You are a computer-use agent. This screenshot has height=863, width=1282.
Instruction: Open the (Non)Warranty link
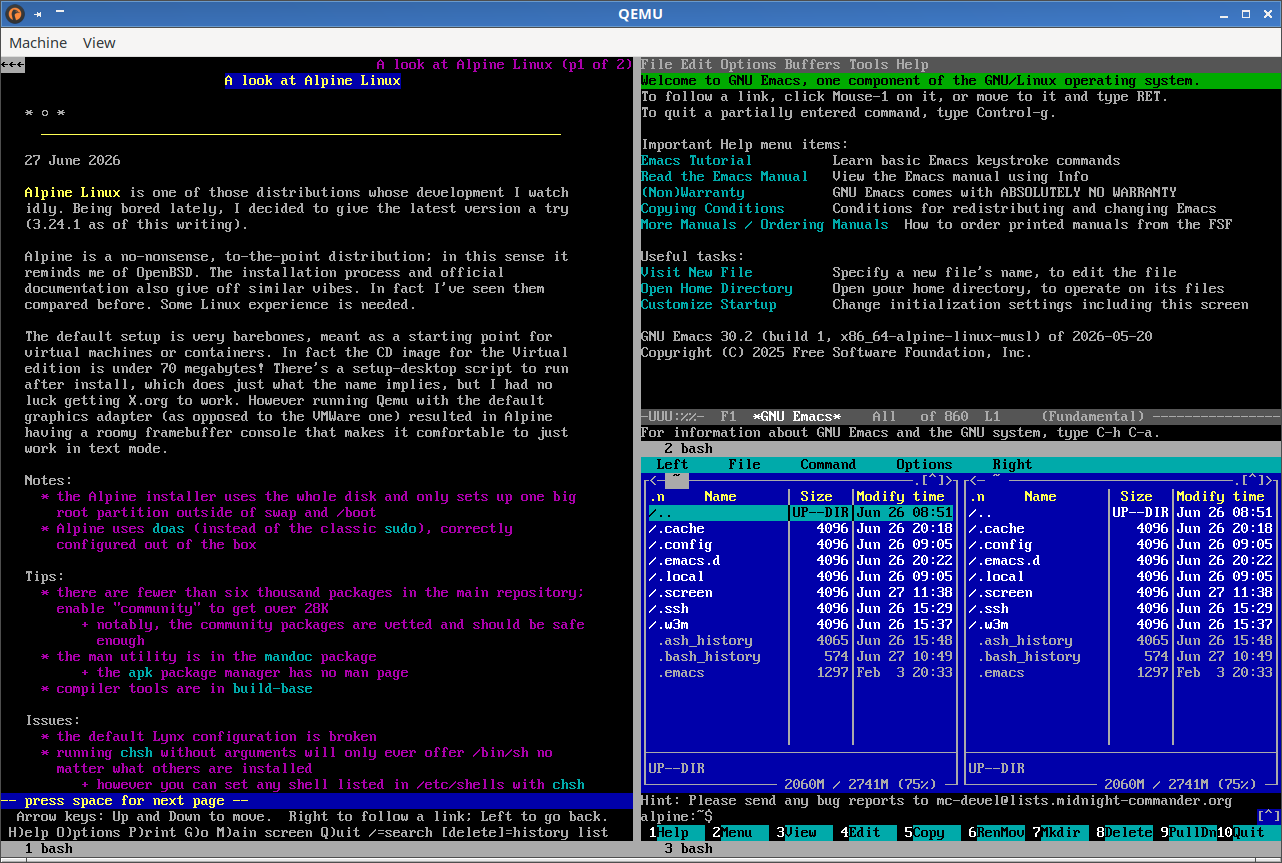(693, 193)
